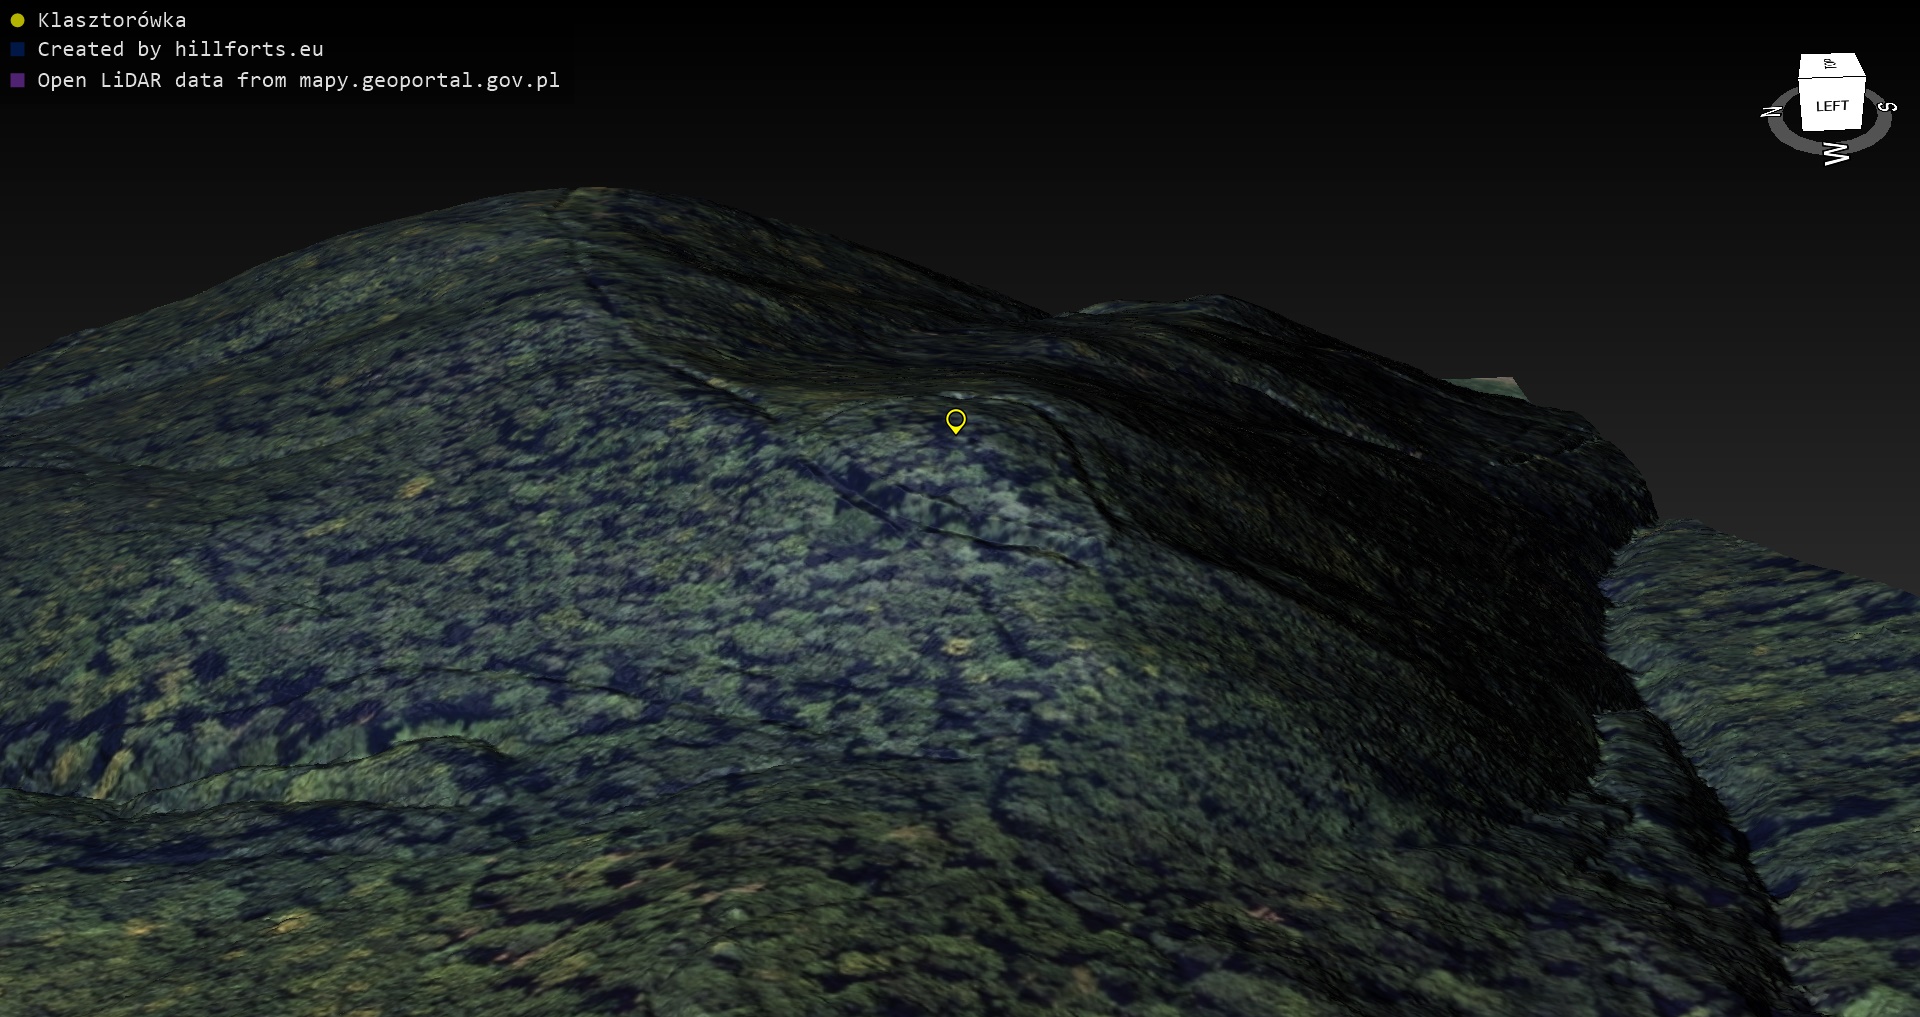The image size is (1920, 1017).
Task: Toggle the dark blue legend square
Action: [x=17, y=49]
